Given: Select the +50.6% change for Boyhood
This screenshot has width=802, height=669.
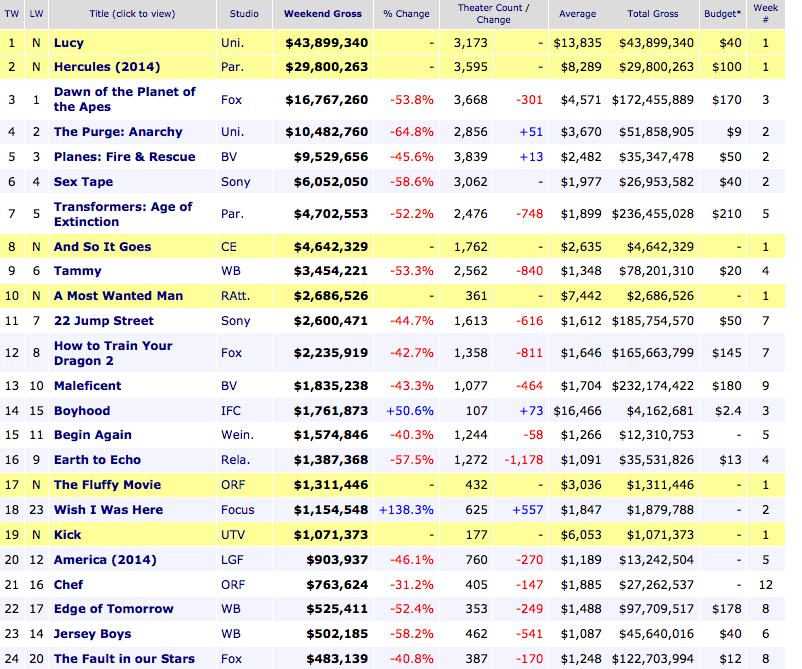Looking at the screenshot, I should (x=410, y=411).
